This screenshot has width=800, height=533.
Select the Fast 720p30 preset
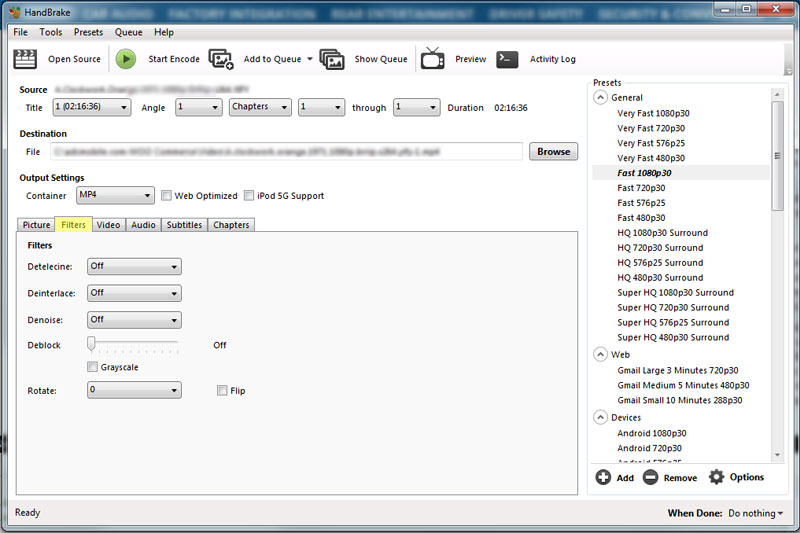(x=641, y=188)
